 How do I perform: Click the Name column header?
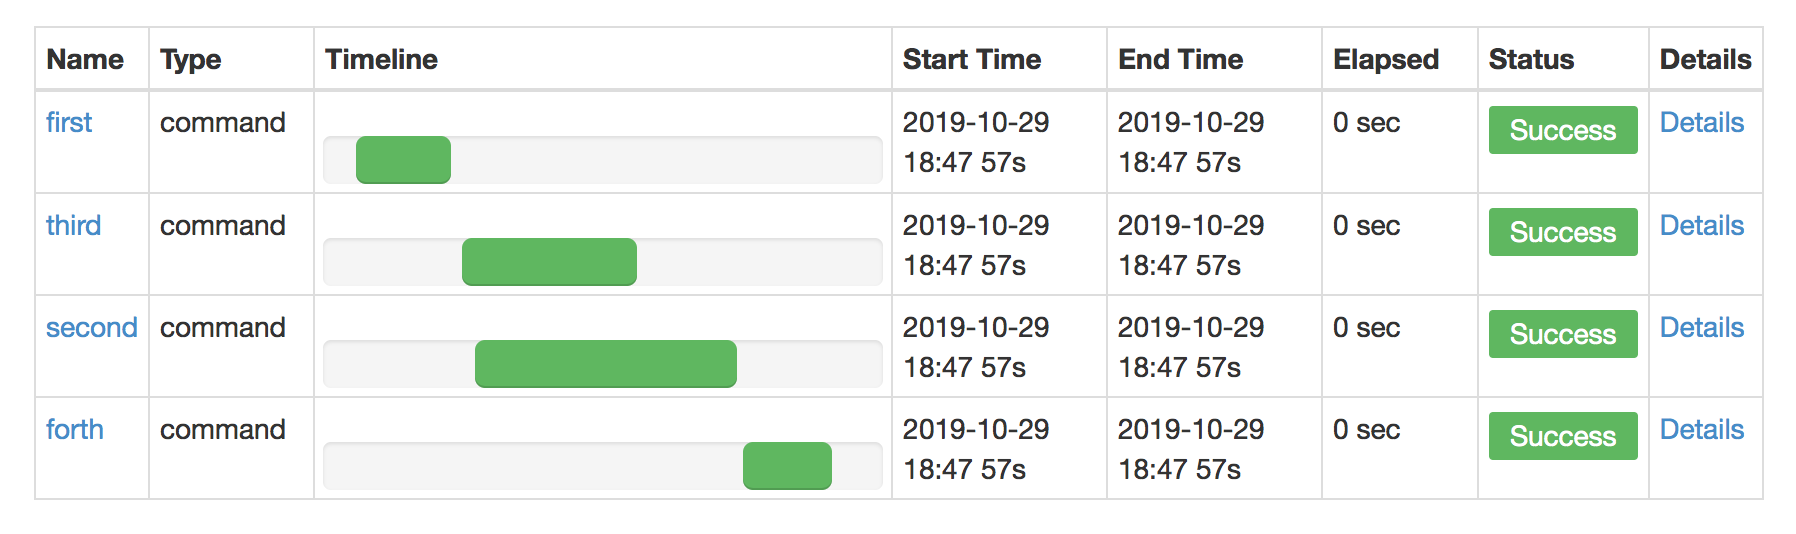click(x=85, y=60)
